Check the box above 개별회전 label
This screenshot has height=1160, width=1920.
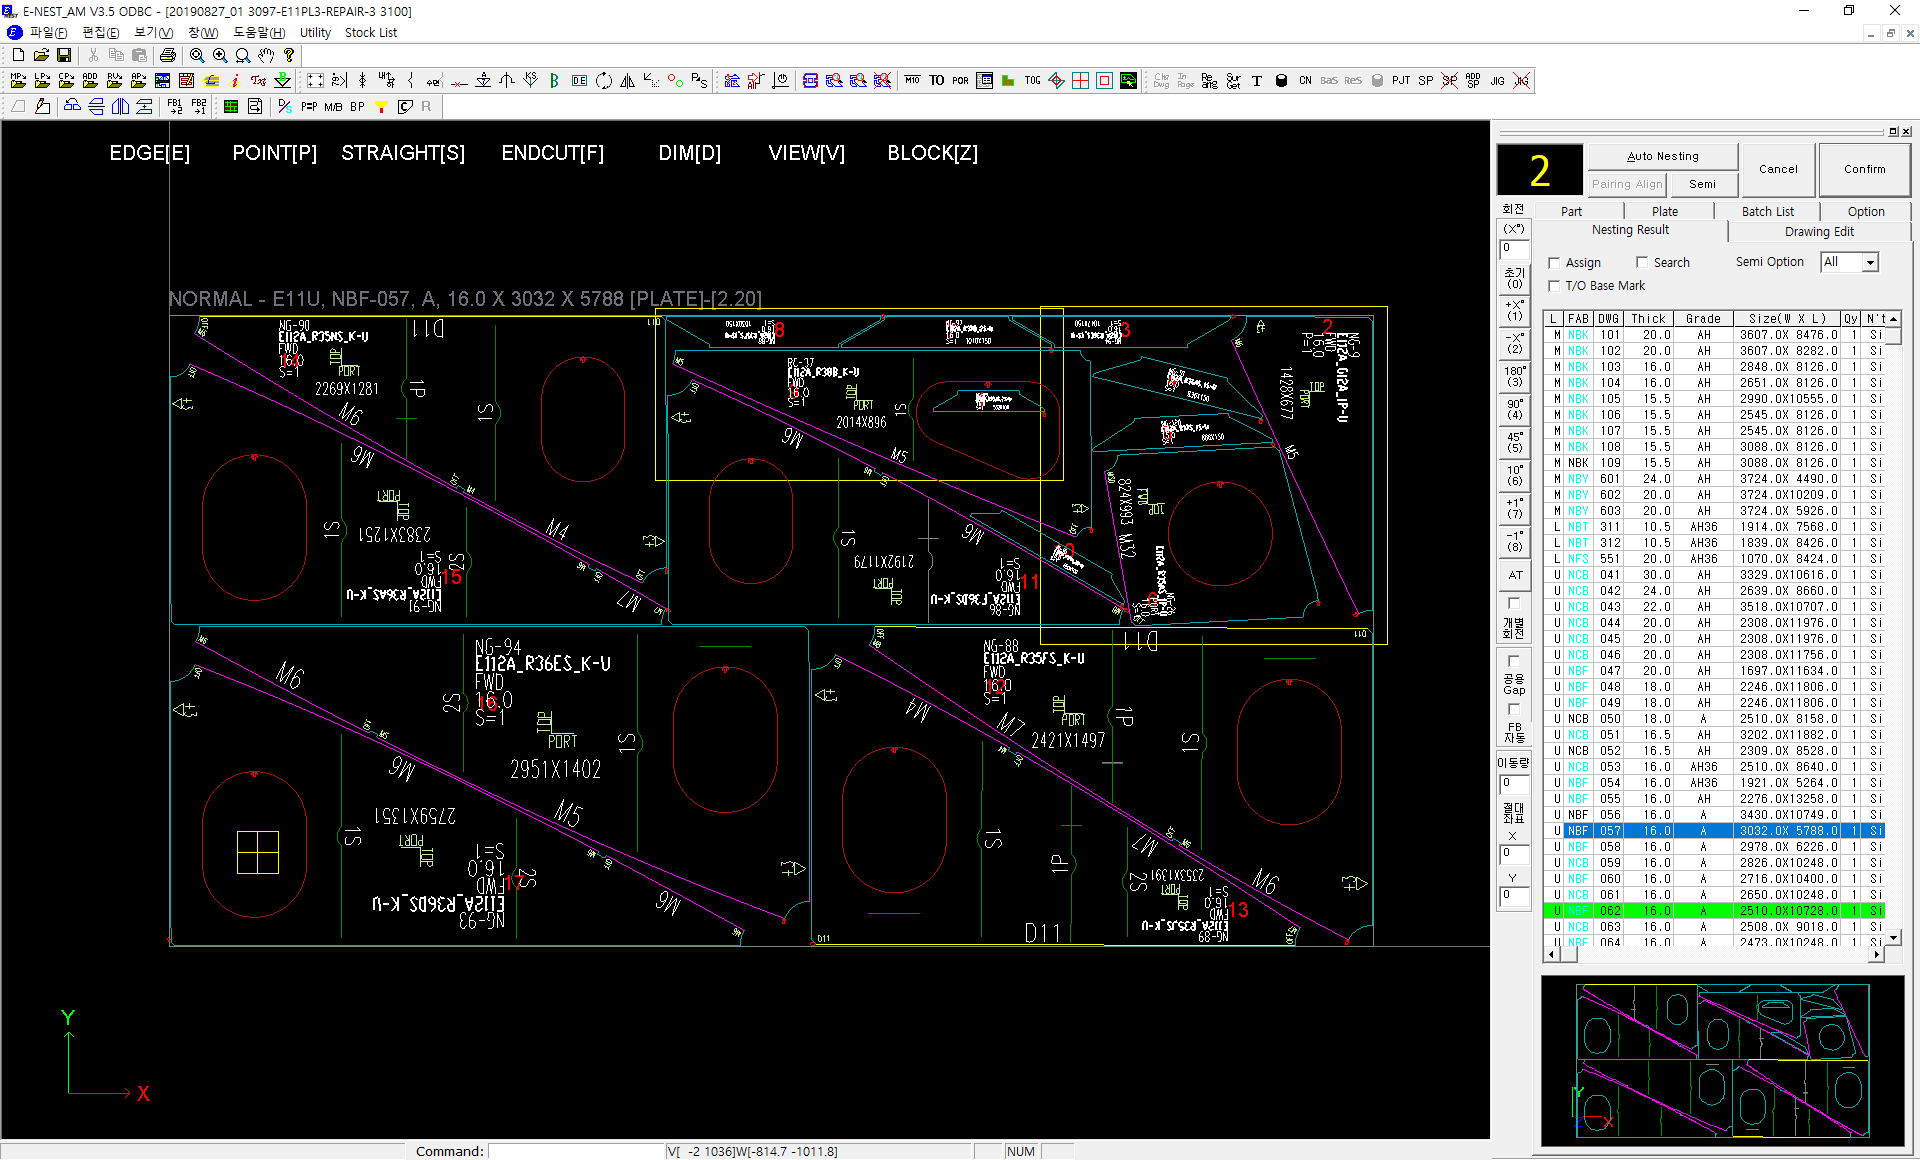coord(1514,603)
